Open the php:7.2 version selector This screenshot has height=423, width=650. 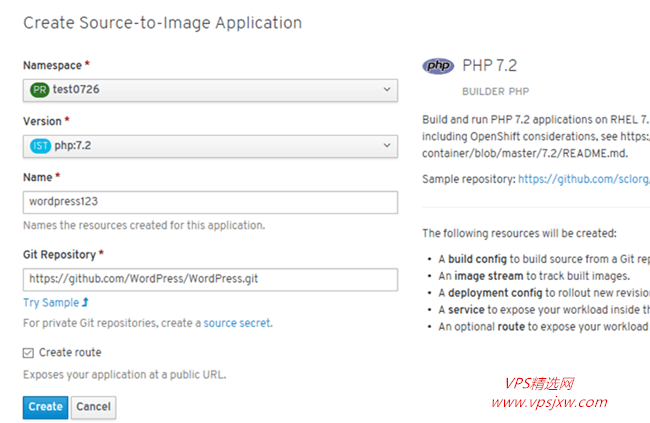210,146
